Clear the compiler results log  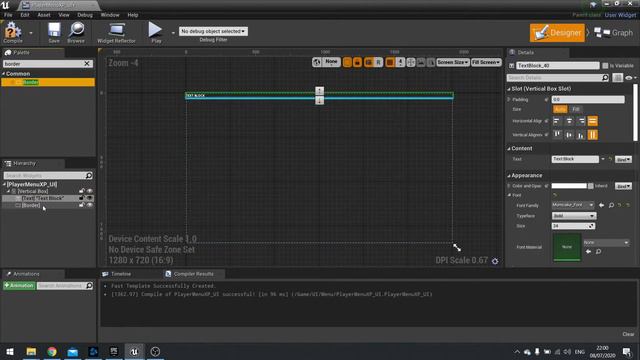(x=628, y=334)
